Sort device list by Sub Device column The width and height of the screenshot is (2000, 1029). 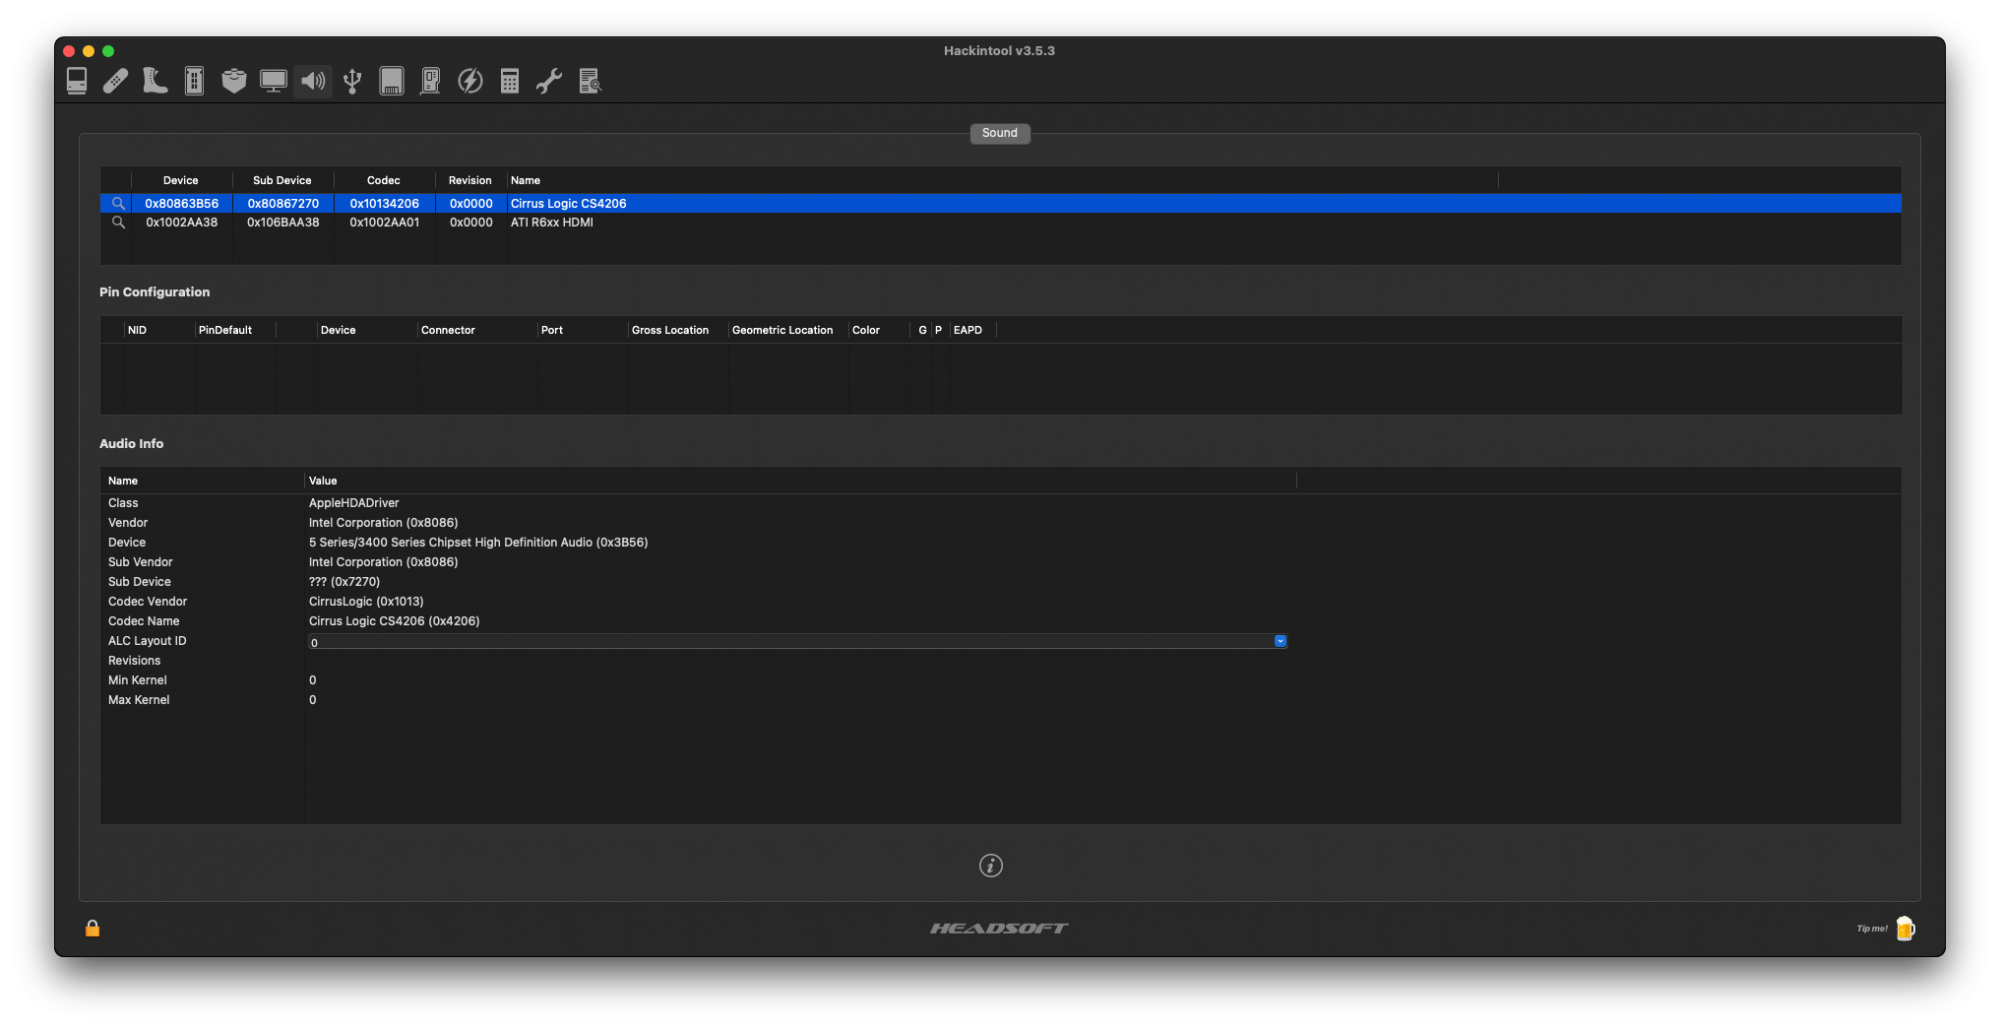tap(282, 180)
